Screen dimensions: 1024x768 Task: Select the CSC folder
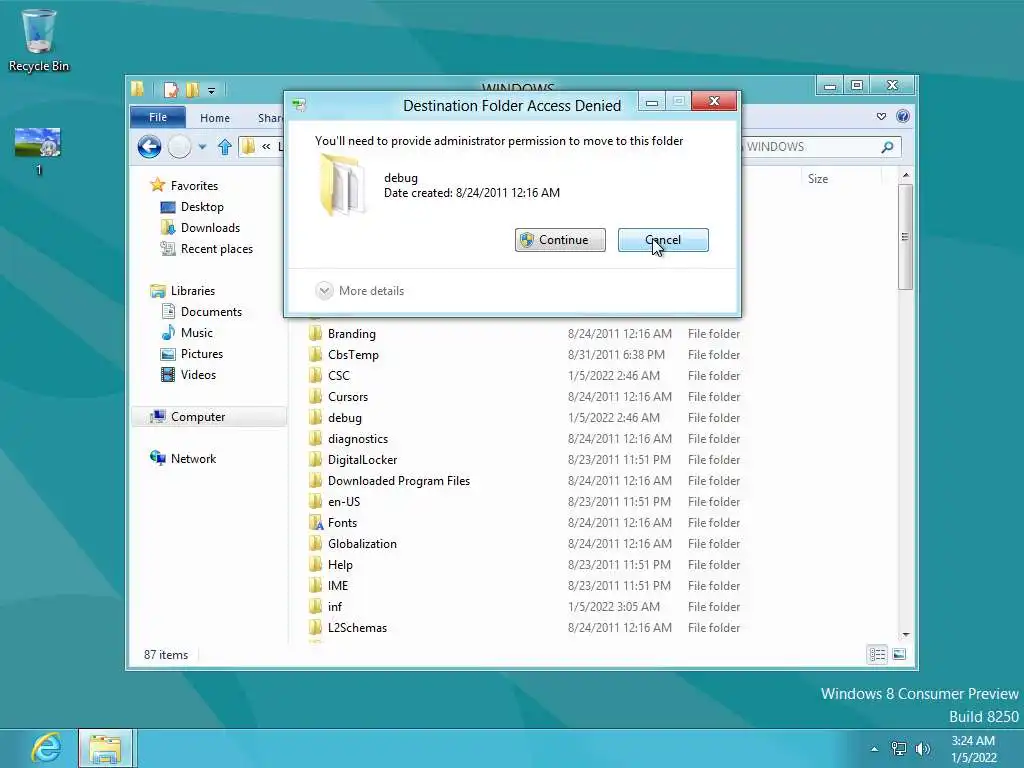click(338, 376)
